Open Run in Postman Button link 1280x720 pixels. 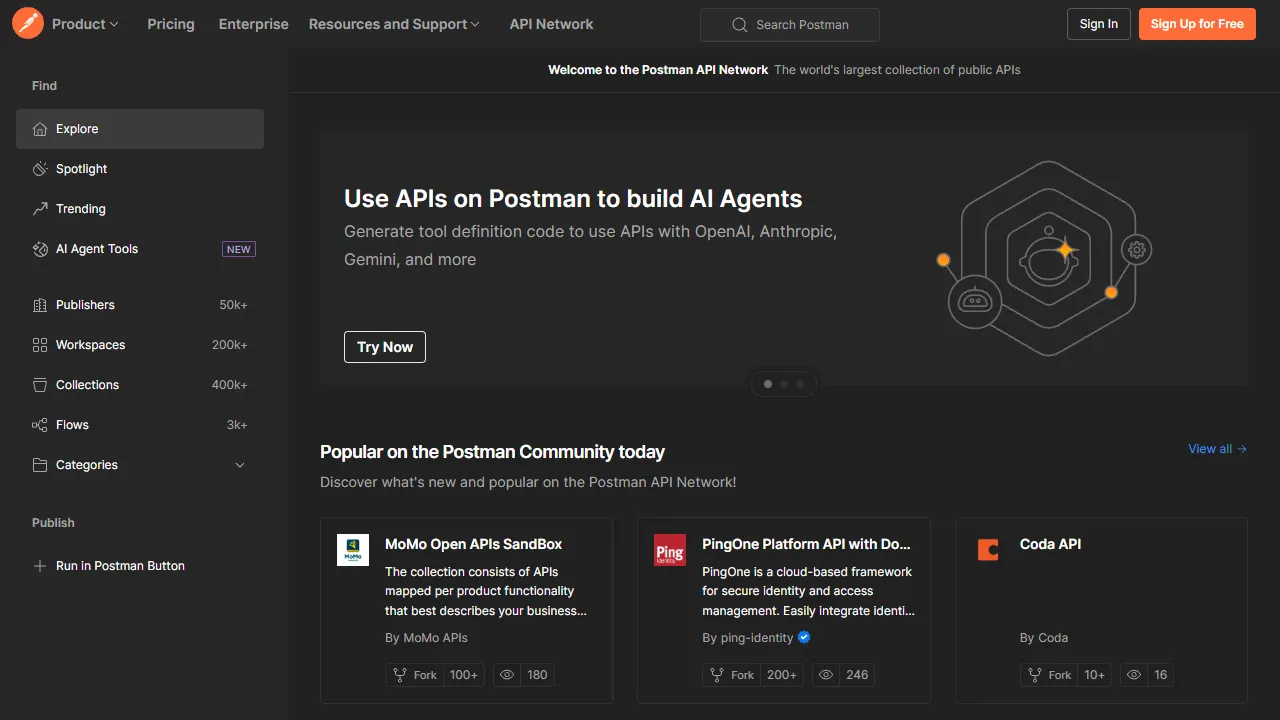pos(120,566)
